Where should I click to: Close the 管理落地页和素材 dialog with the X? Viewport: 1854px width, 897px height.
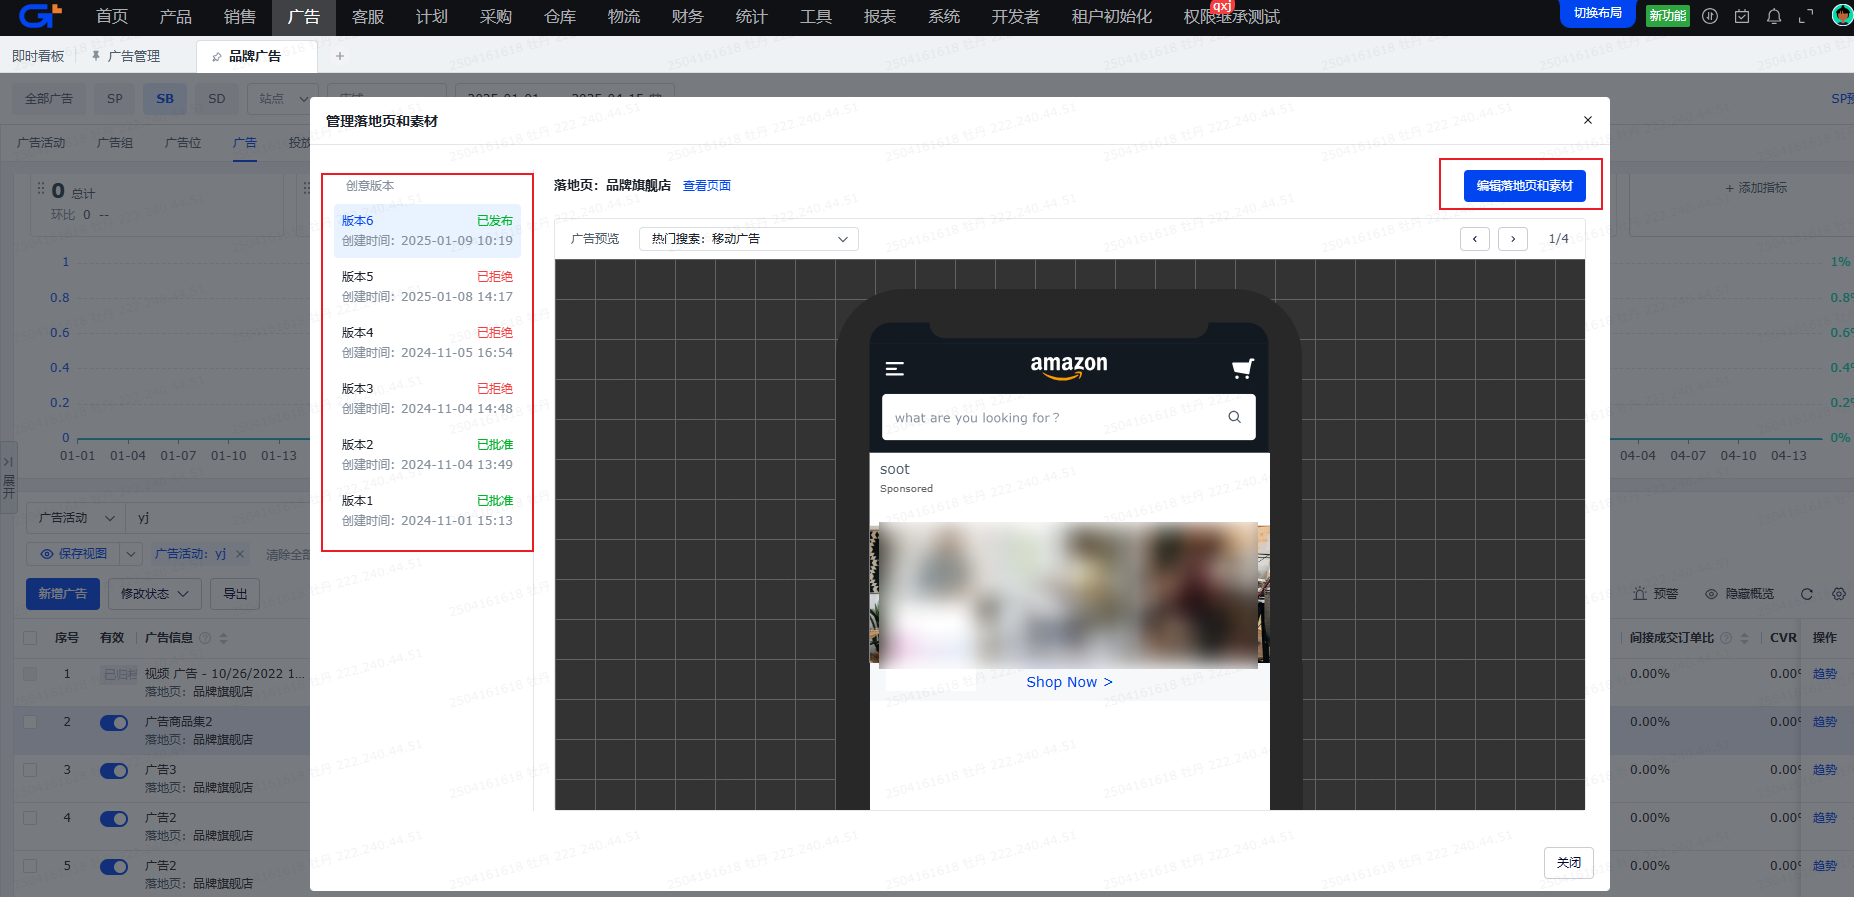(1588, 120)
